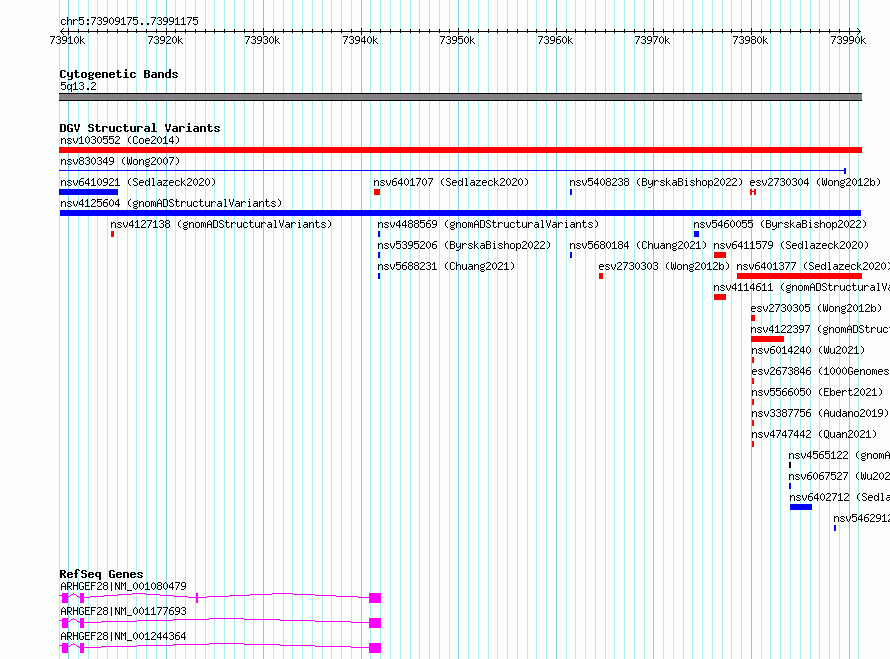The image size is (890, 659).
Task: Click the nsv5462912 blue marker
Action: click(834, 528)
